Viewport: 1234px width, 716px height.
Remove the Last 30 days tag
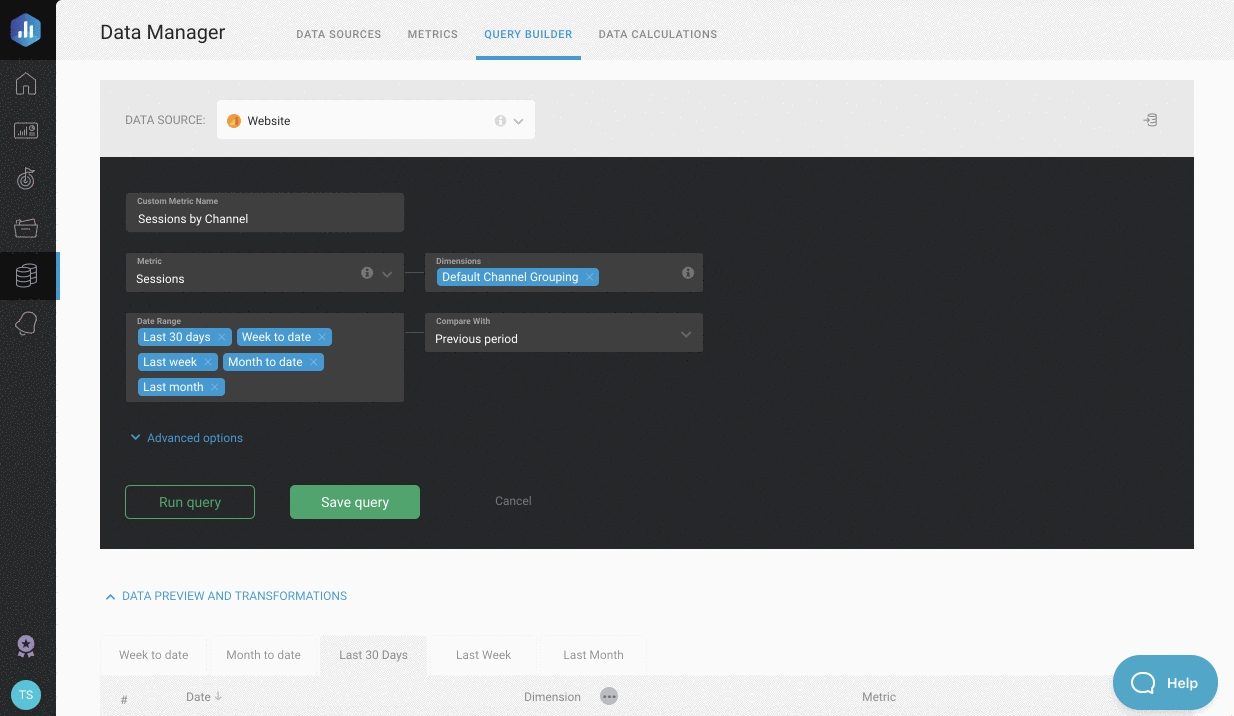222,337
